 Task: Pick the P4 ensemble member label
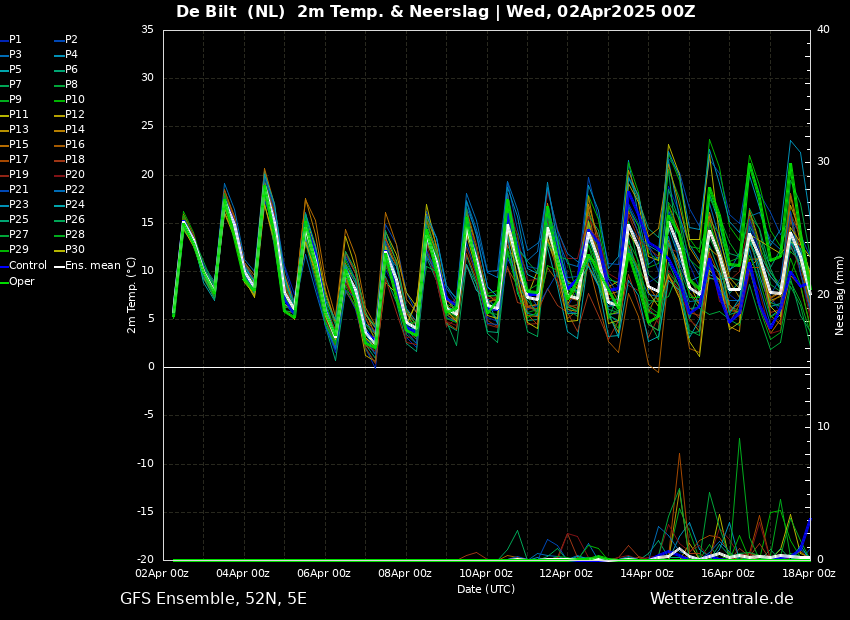point(67,55)
